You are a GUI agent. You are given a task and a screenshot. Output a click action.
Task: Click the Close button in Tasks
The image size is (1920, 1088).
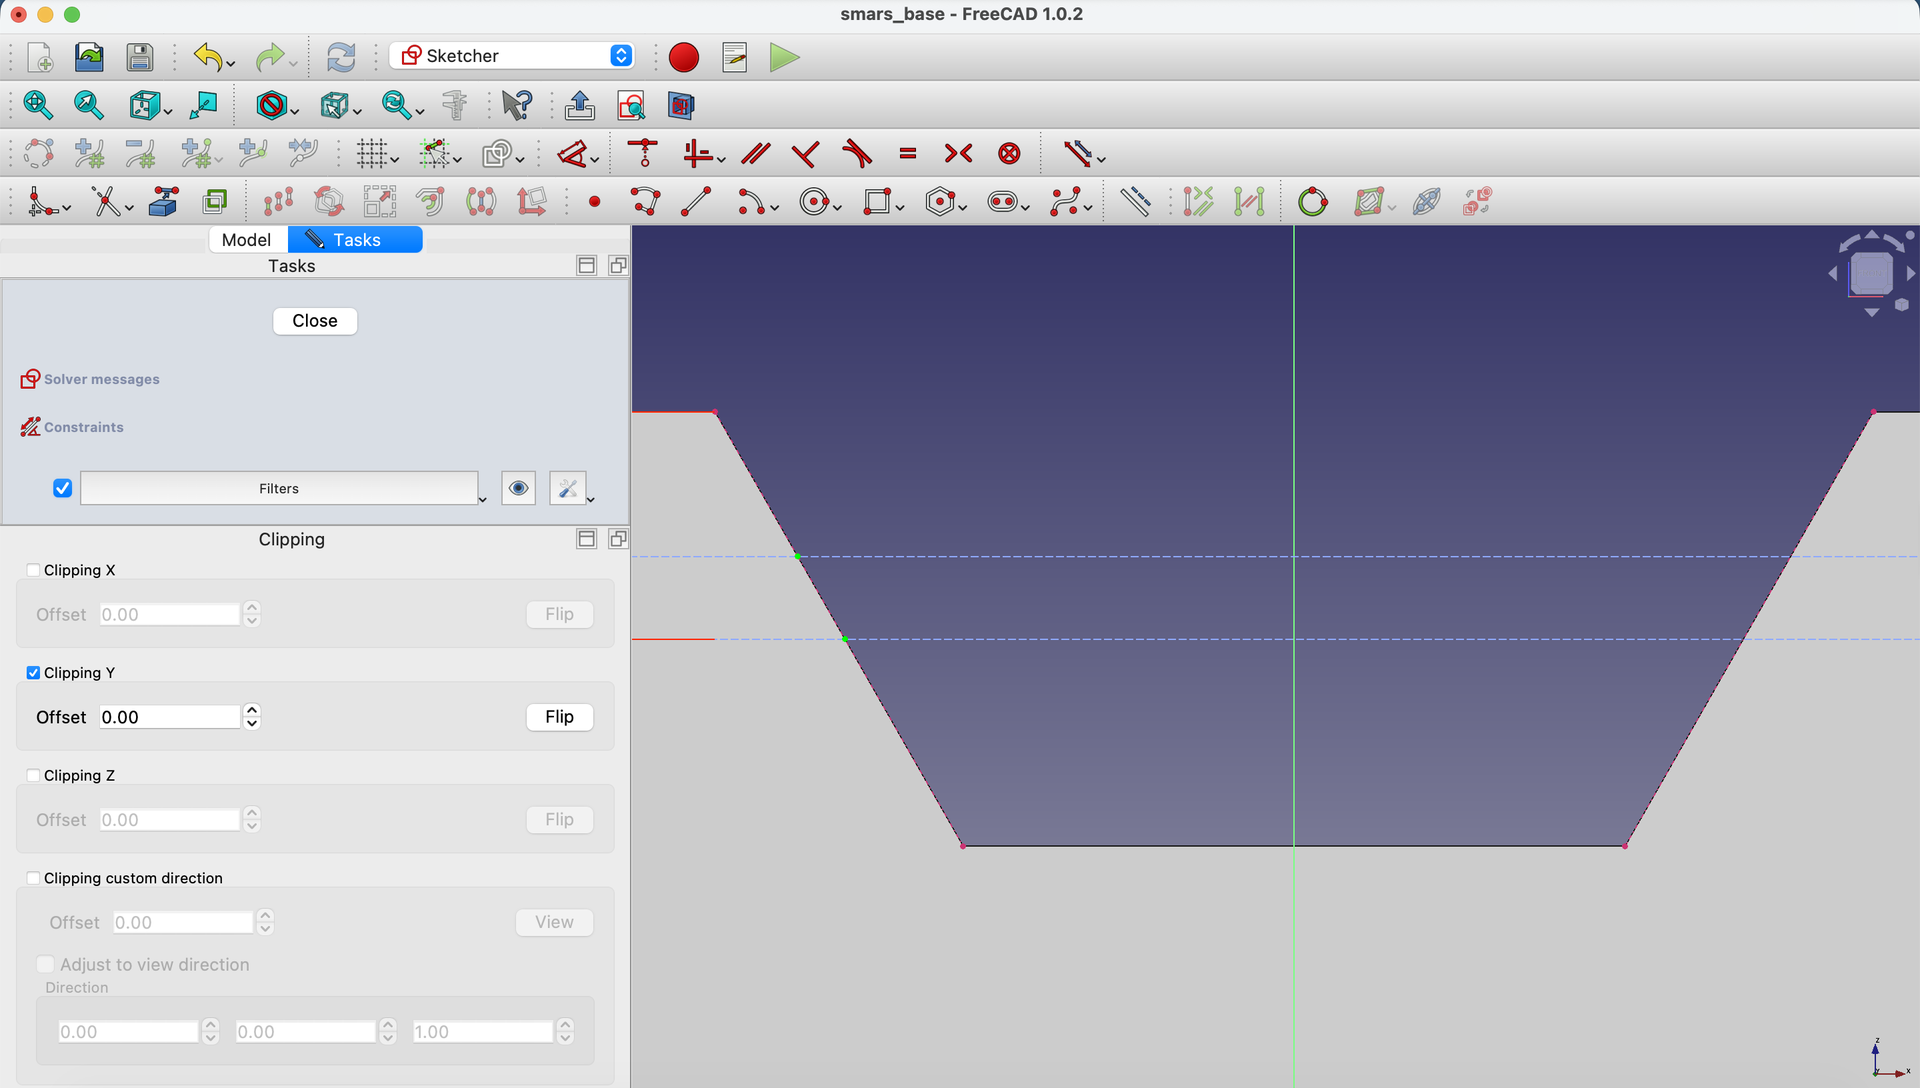pos(315,321)
